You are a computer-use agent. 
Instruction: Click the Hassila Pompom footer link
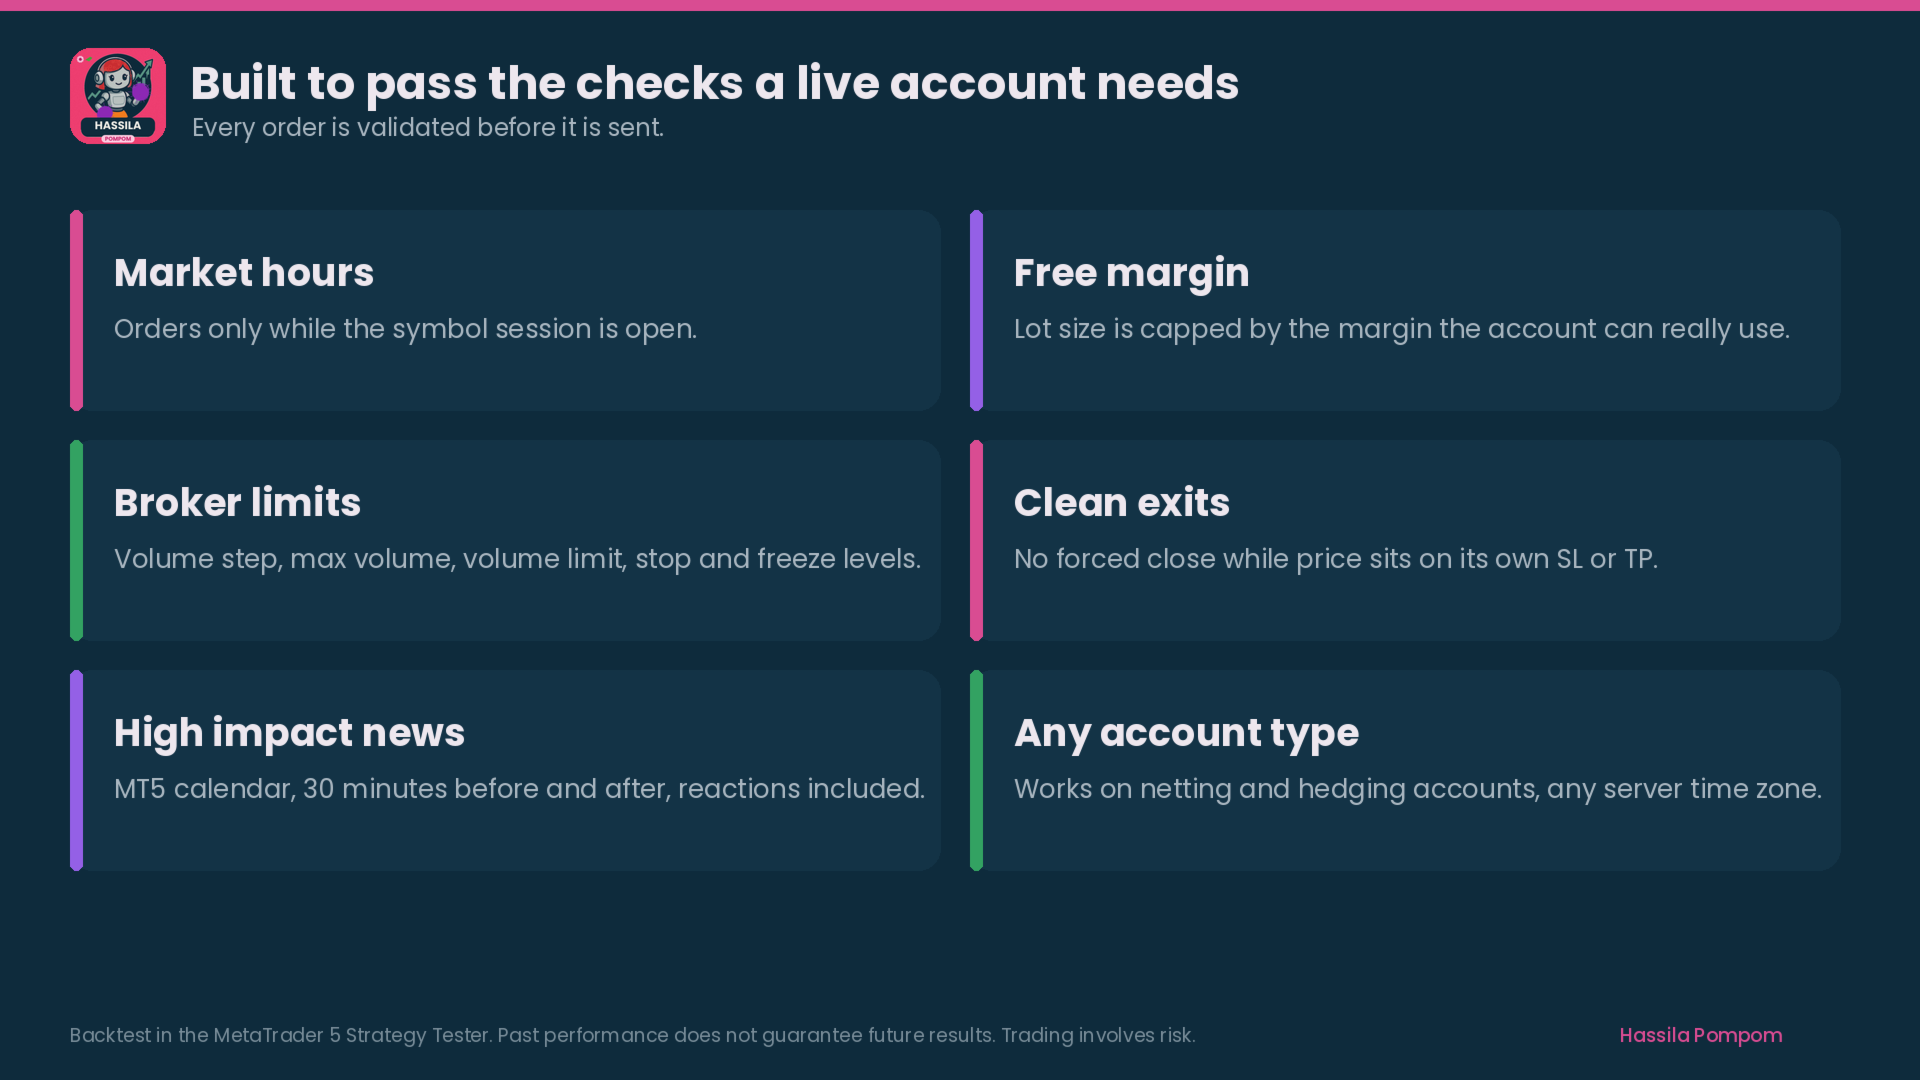pyautogui.click(x=1700, y=1035)
